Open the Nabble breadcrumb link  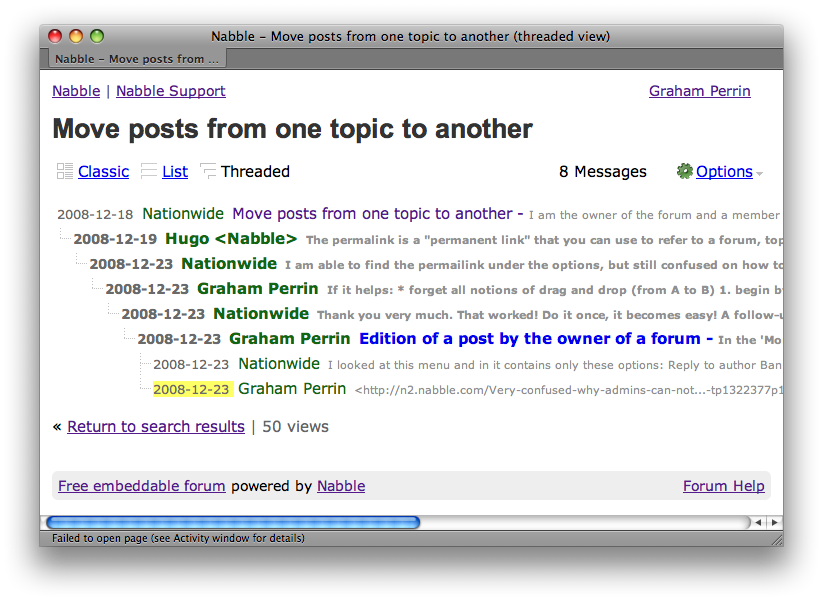click(x=76, y=91)
